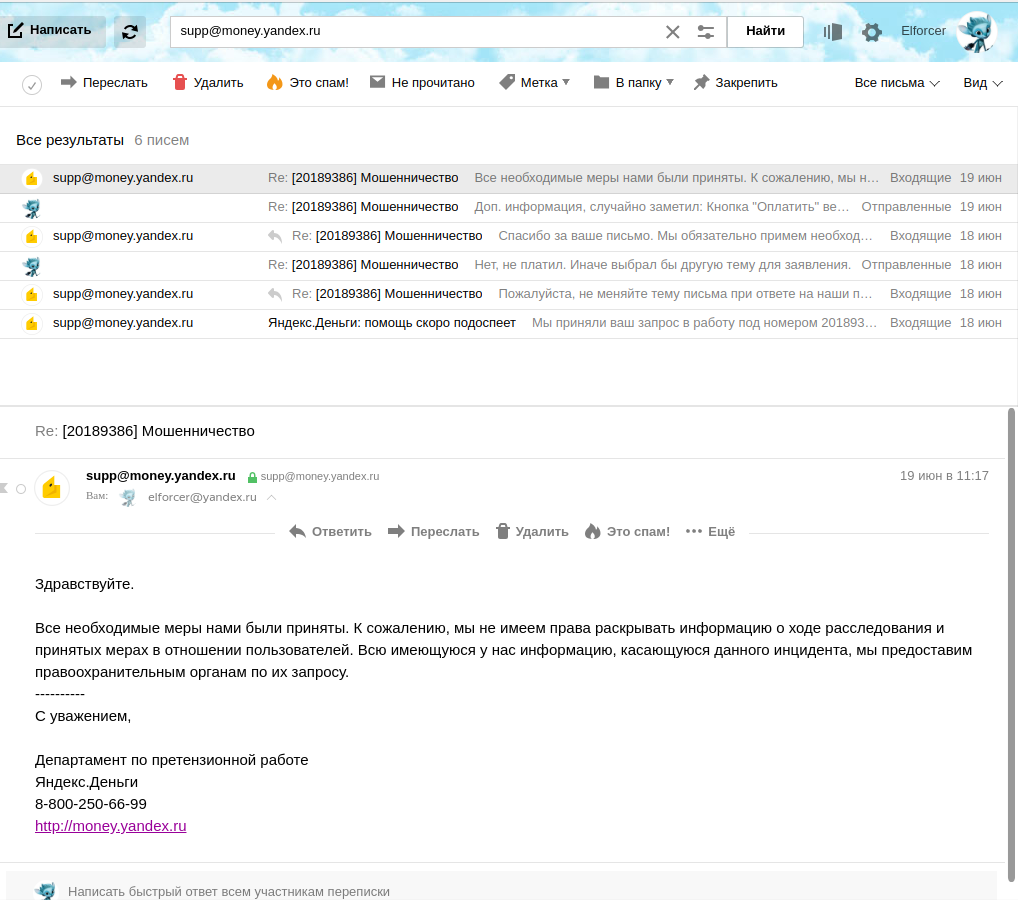Open advanced search filter settings icon
The height and width of the screenshot is (900, 1018).
706,32
